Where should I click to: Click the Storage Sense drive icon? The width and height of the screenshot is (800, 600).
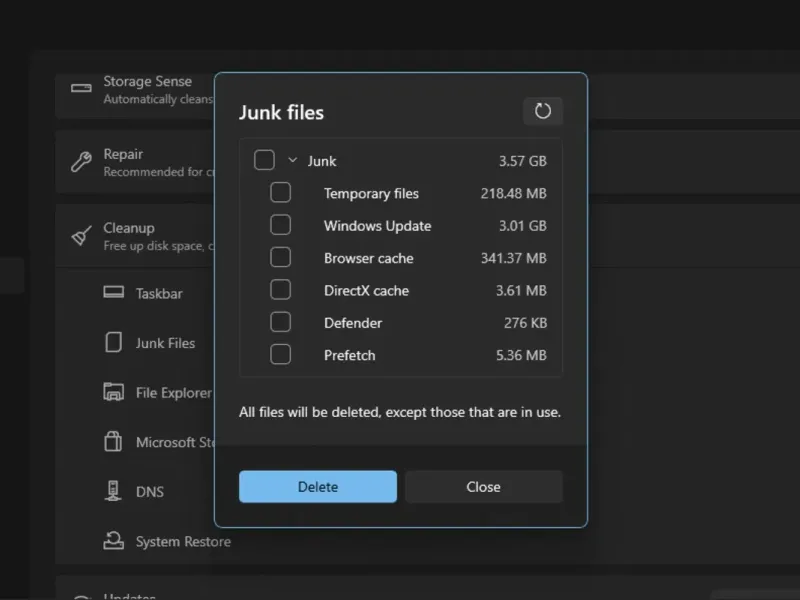pyautogui.click(x=81, y=88)
